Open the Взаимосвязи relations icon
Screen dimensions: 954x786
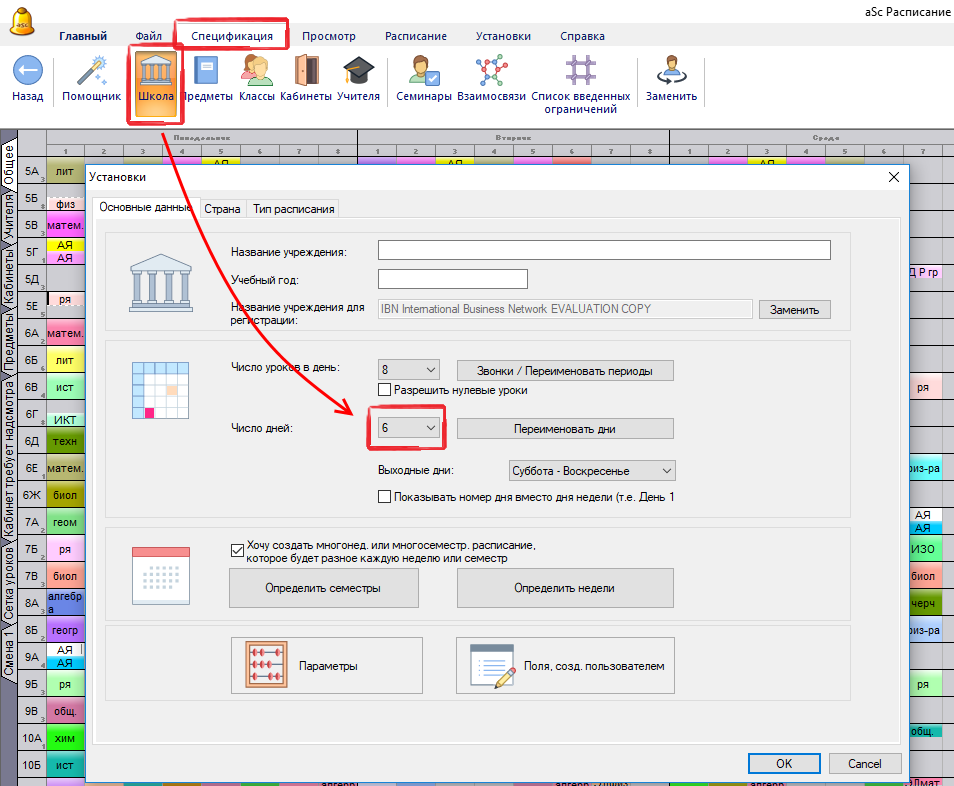tap(490, 72)
